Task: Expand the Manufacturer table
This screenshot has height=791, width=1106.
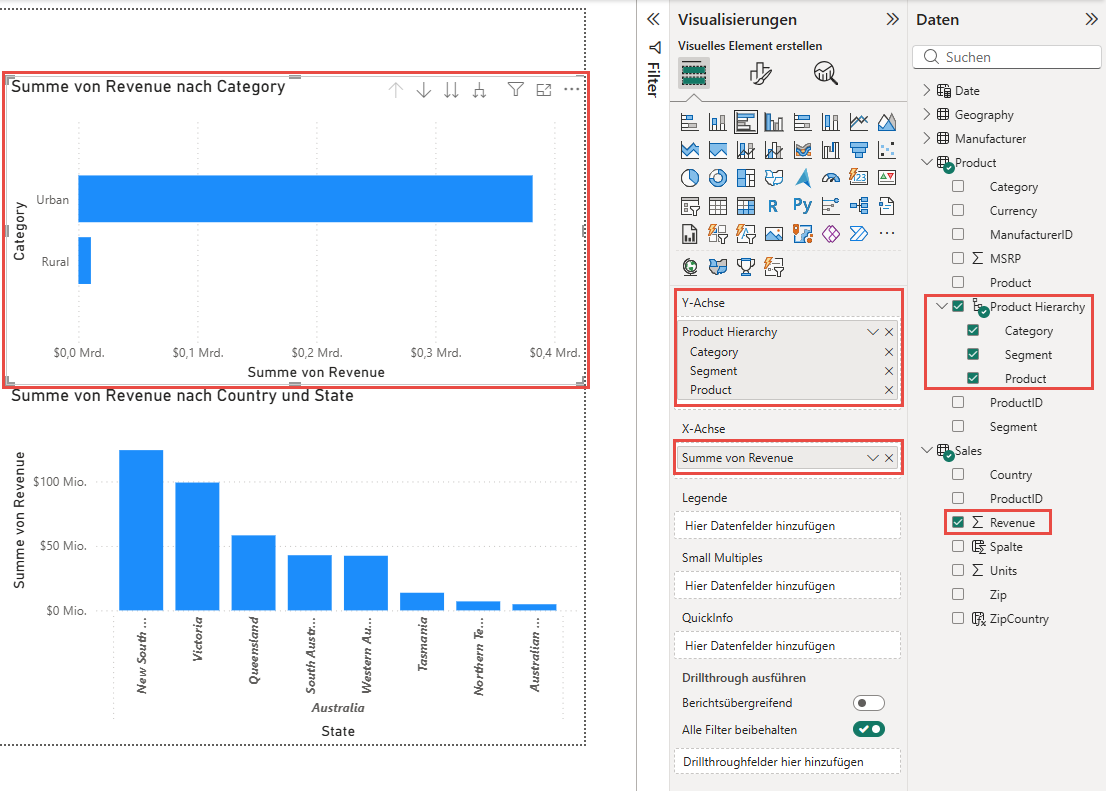Action: tap(927, 138)
